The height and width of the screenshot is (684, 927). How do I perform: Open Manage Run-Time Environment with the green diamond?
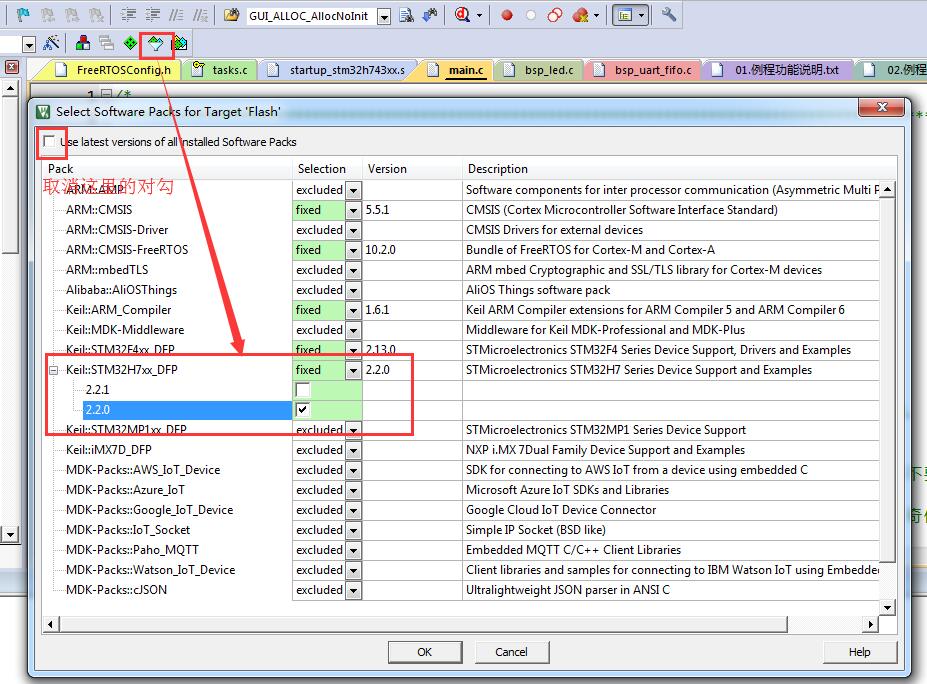pos(131,43)
